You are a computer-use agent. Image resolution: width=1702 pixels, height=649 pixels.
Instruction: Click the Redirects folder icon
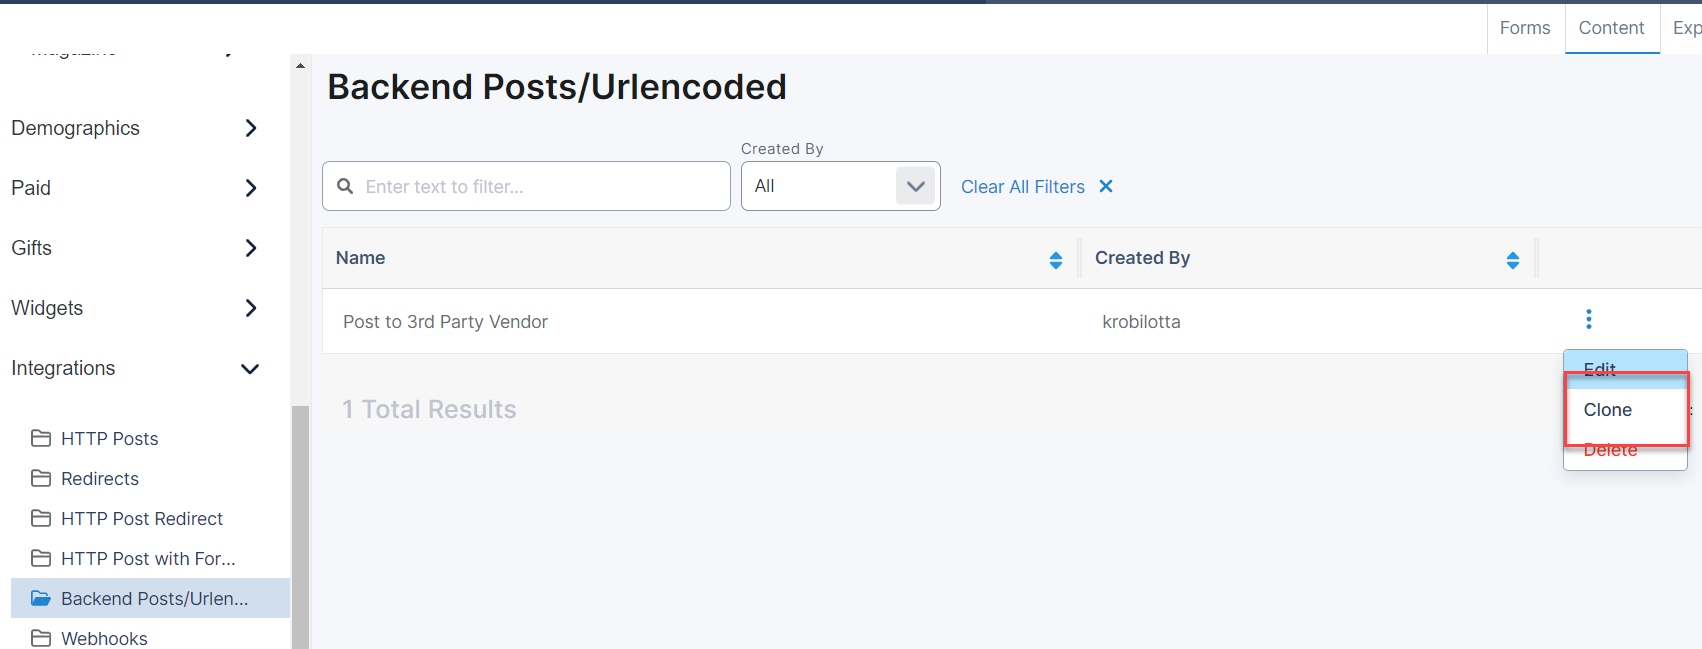click(x=41, y=478)
